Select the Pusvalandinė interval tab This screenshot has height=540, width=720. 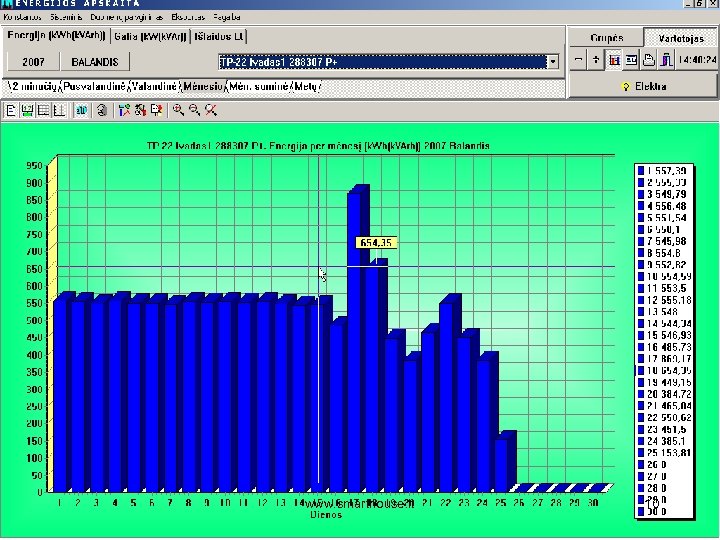click(x=95, y=86)
